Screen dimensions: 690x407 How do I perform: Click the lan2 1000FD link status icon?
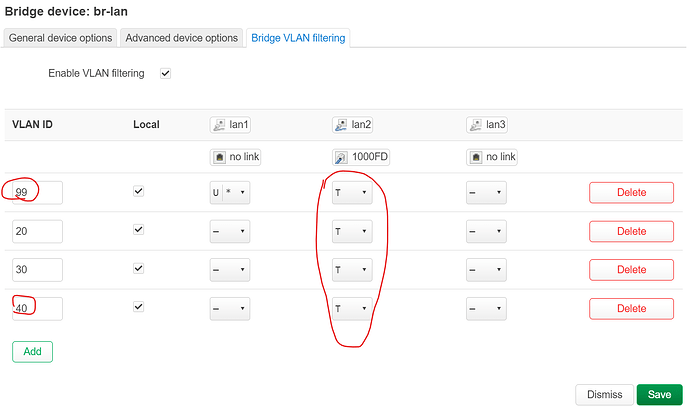tap(341, 157)
